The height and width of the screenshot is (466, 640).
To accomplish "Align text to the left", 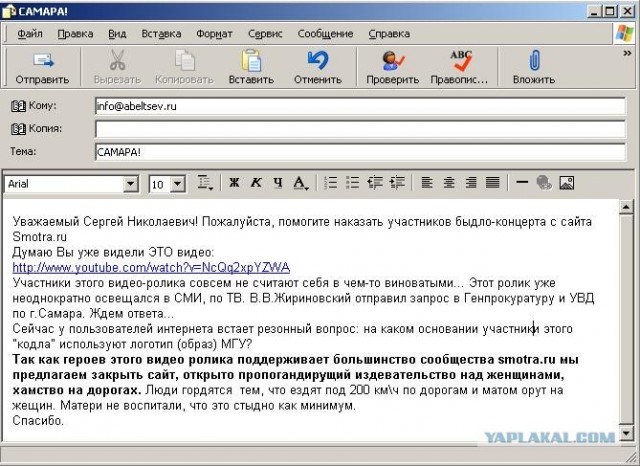I will click(427, 183).
